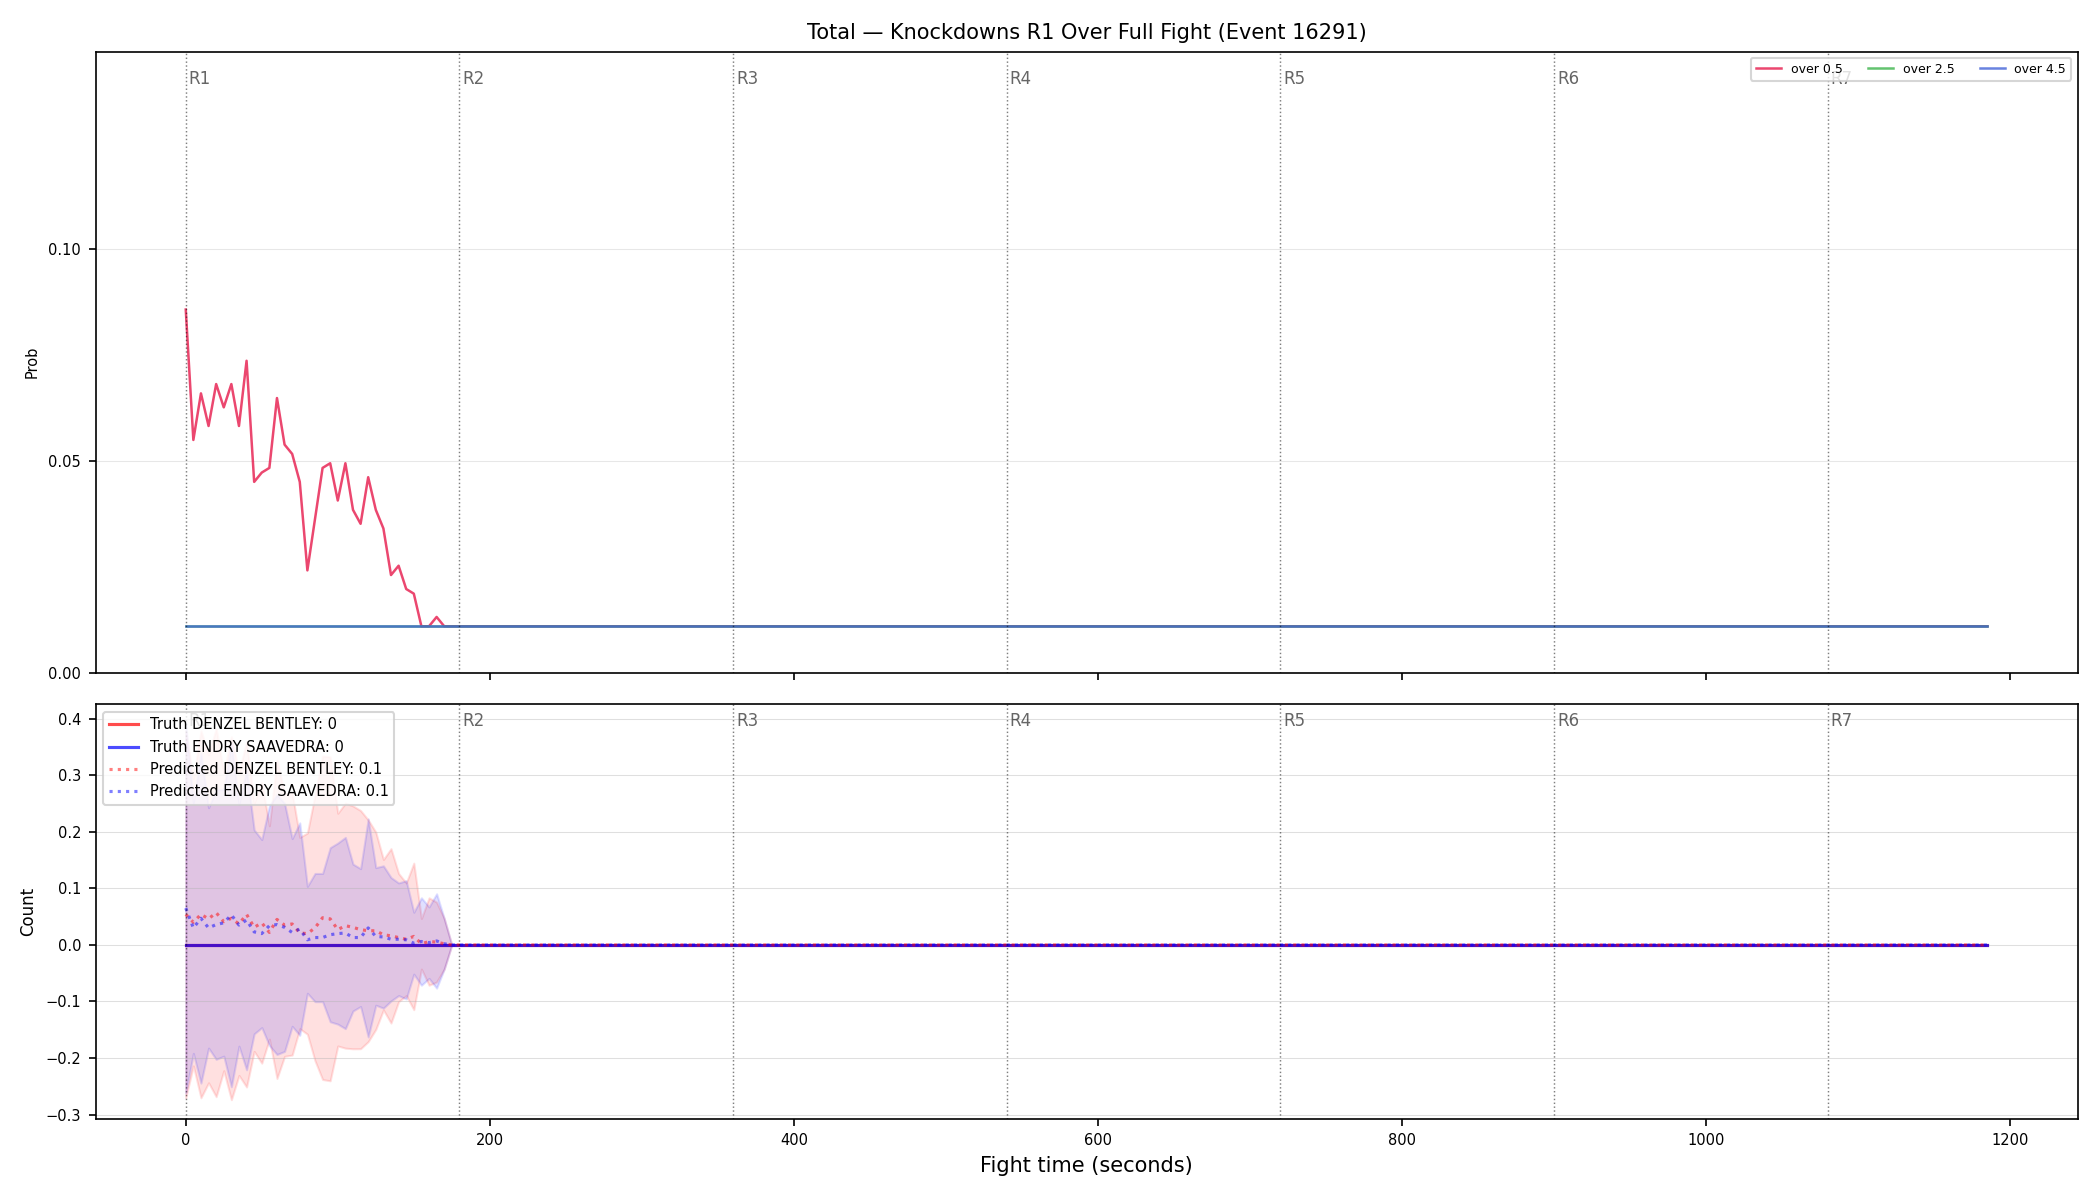Screen dimensions: 2100x1200
Task: Click the 'over 0.5' legend entry
Action: (x=1799, y=69)
